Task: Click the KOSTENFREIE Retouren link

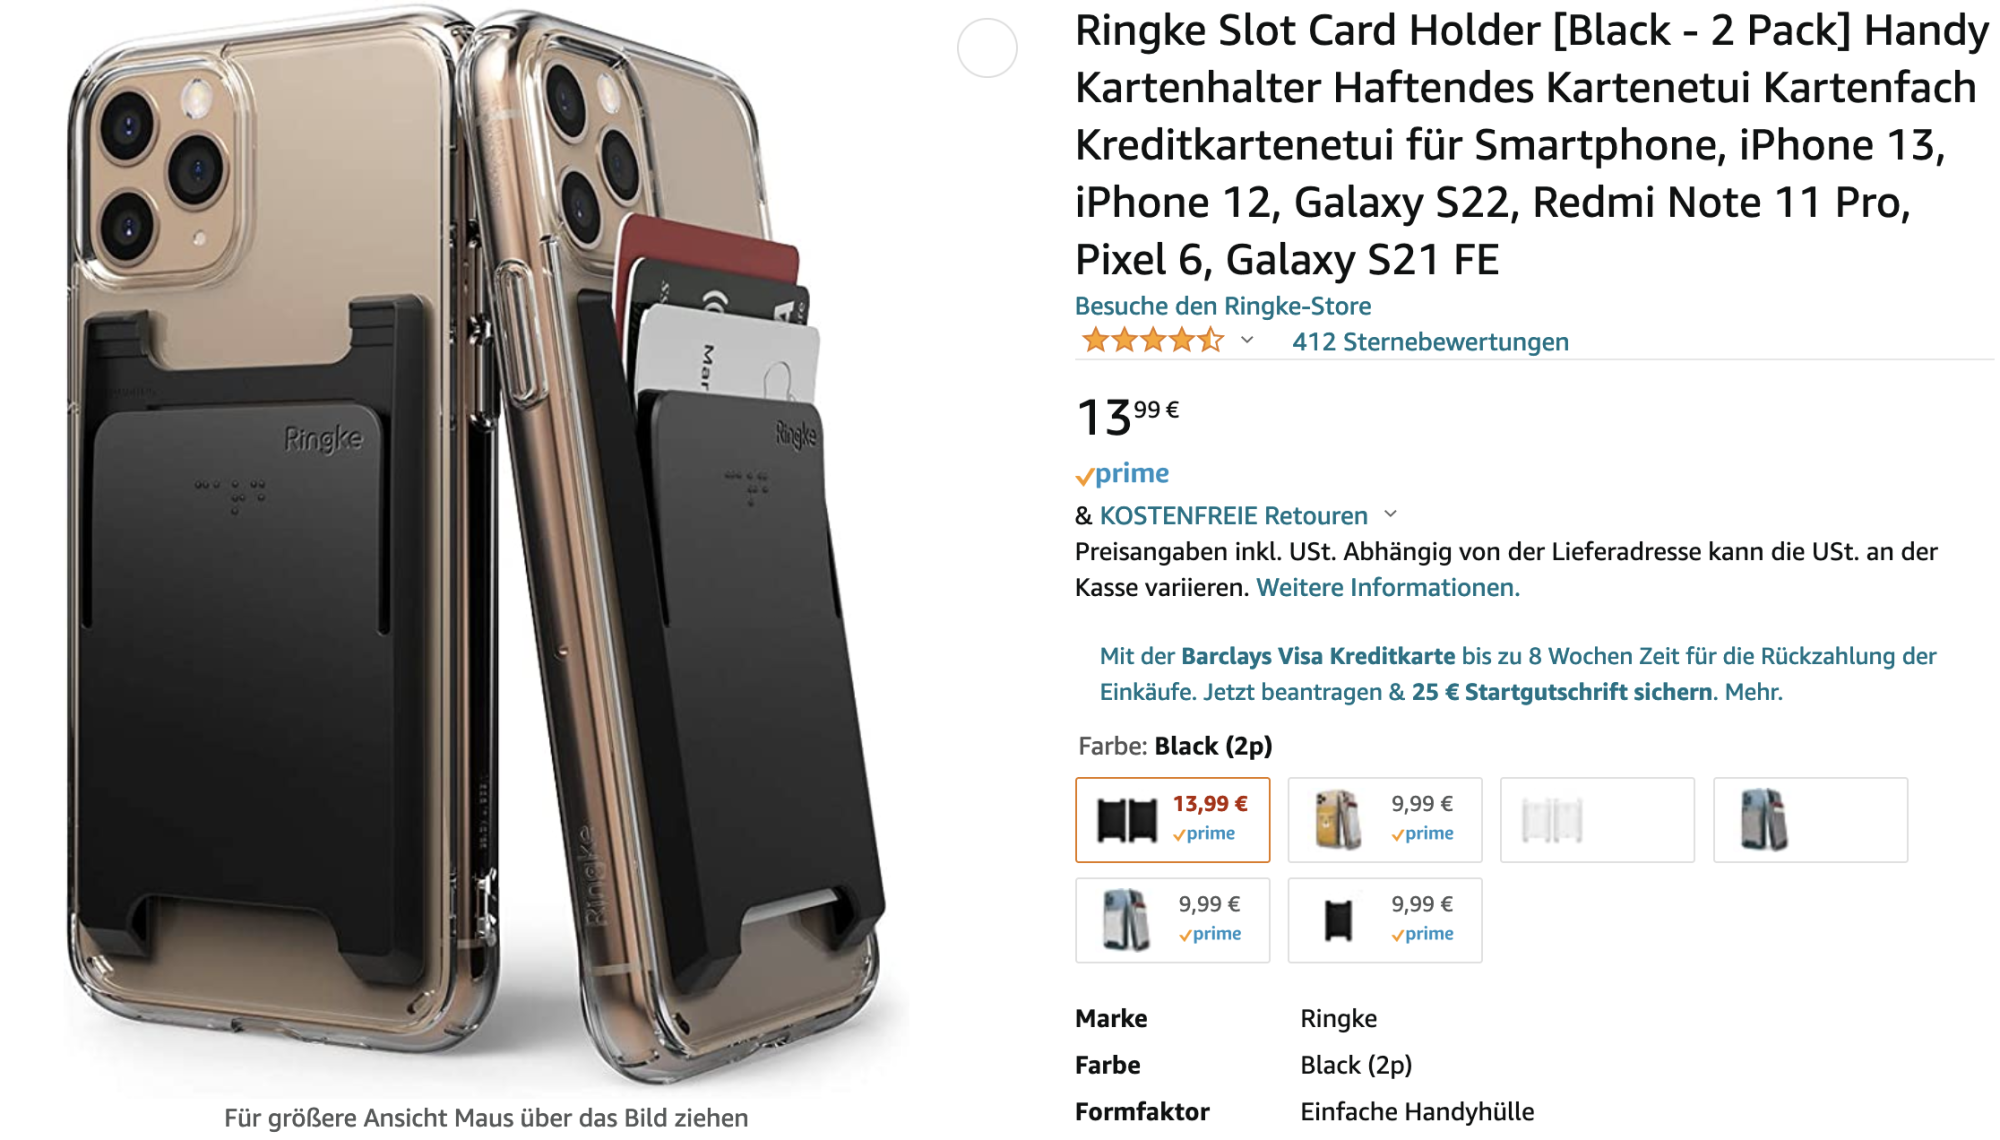Action: (1233, 516)
